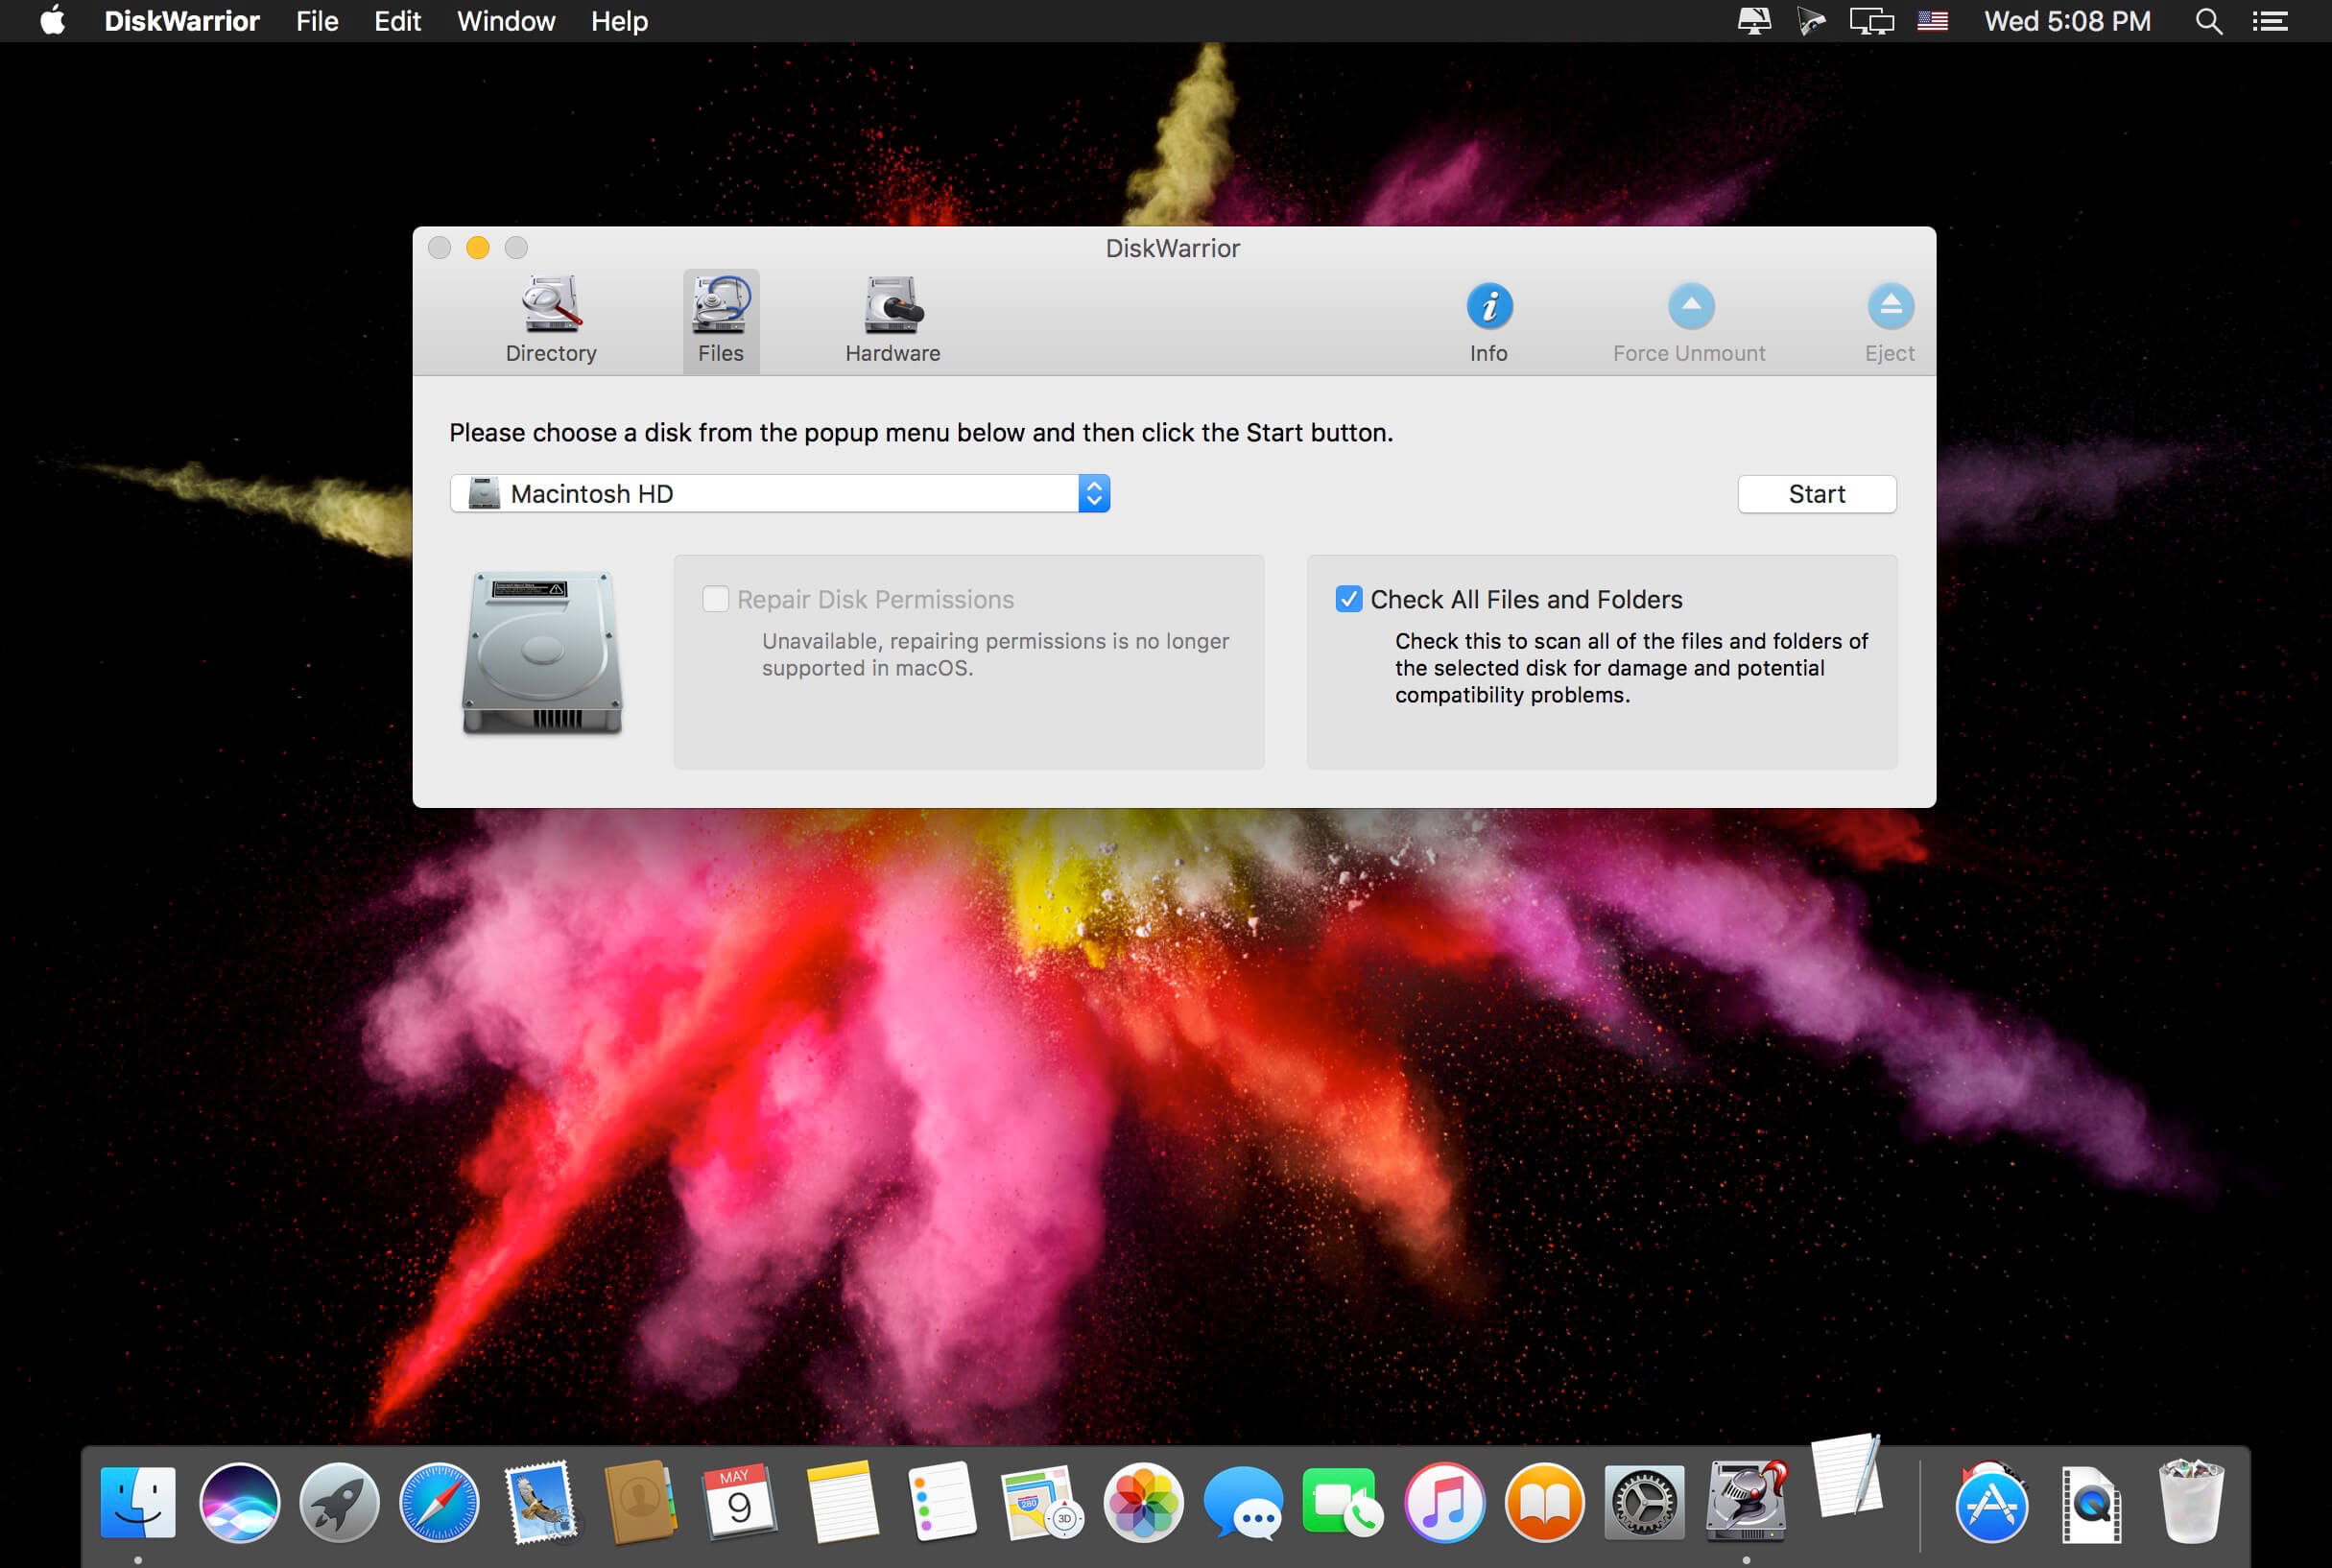Click the DiskWarrior window title text
This screenshot has width=2332, height=1568.
[x=1173, y=248]
